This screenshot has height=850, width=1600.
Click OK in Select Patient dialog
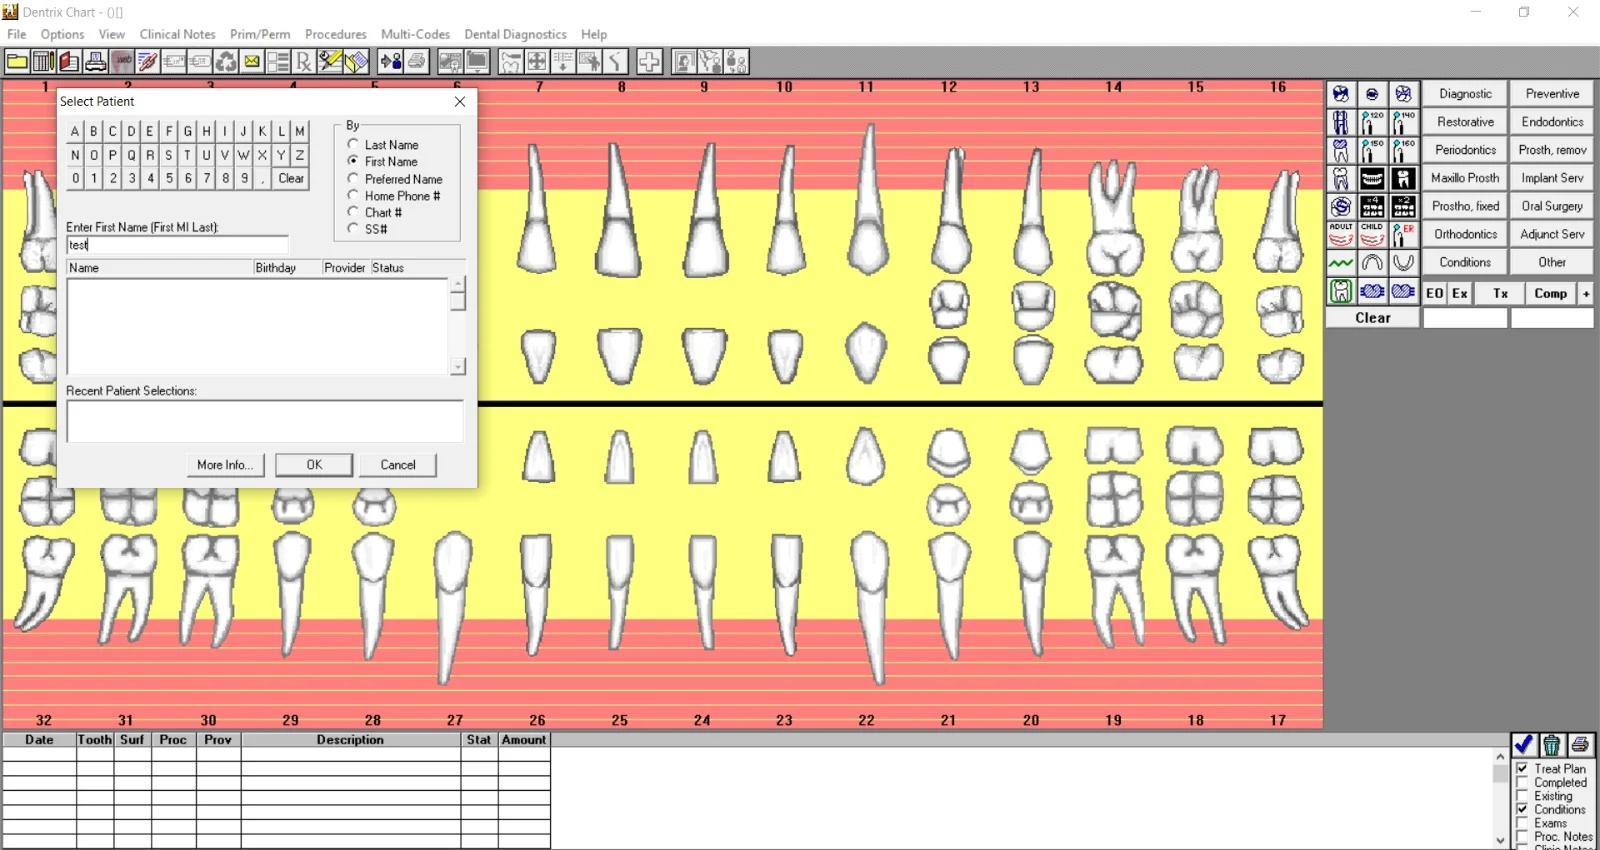pos(314,465)
